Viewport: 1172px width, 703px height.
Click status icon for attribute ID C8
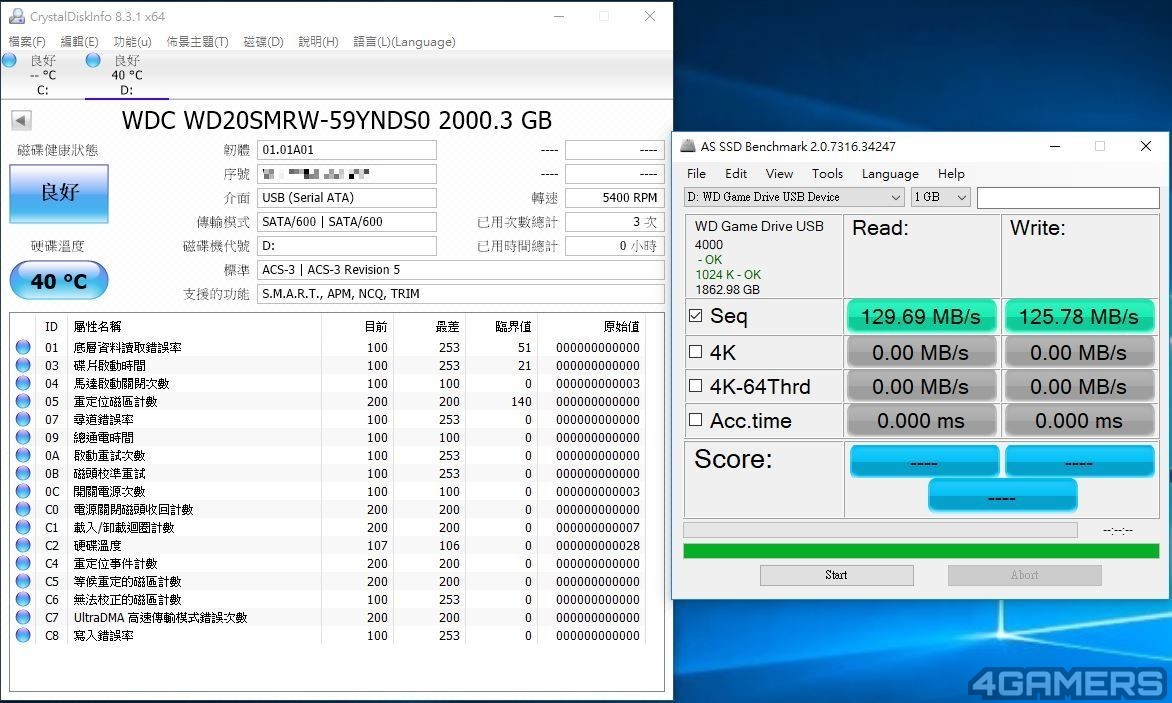23,635
